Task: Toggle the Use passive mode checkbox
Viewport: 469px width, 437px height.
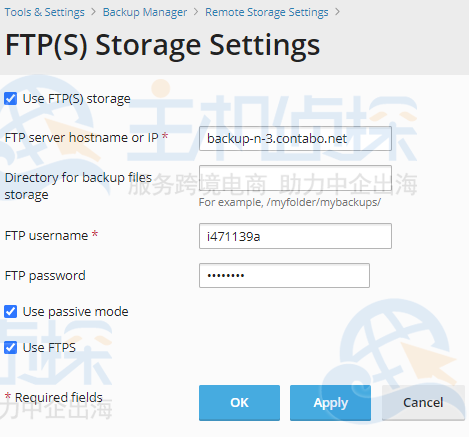Action: pyautogui.click(x=10, y=312)
